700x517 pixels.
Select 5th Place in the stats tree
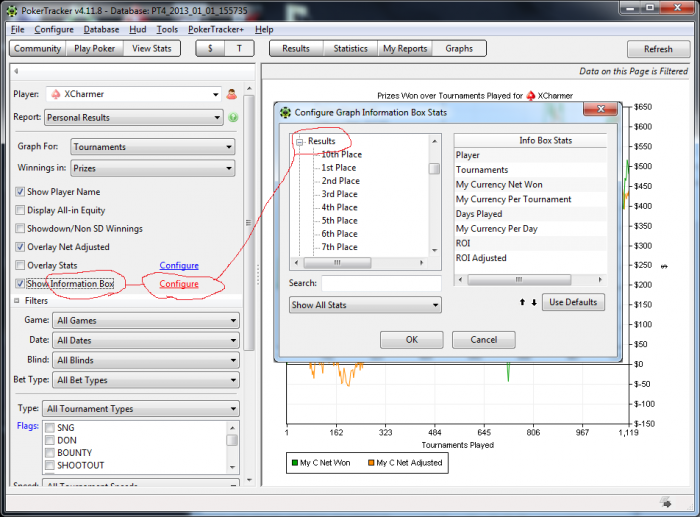[x=339, y=221]
